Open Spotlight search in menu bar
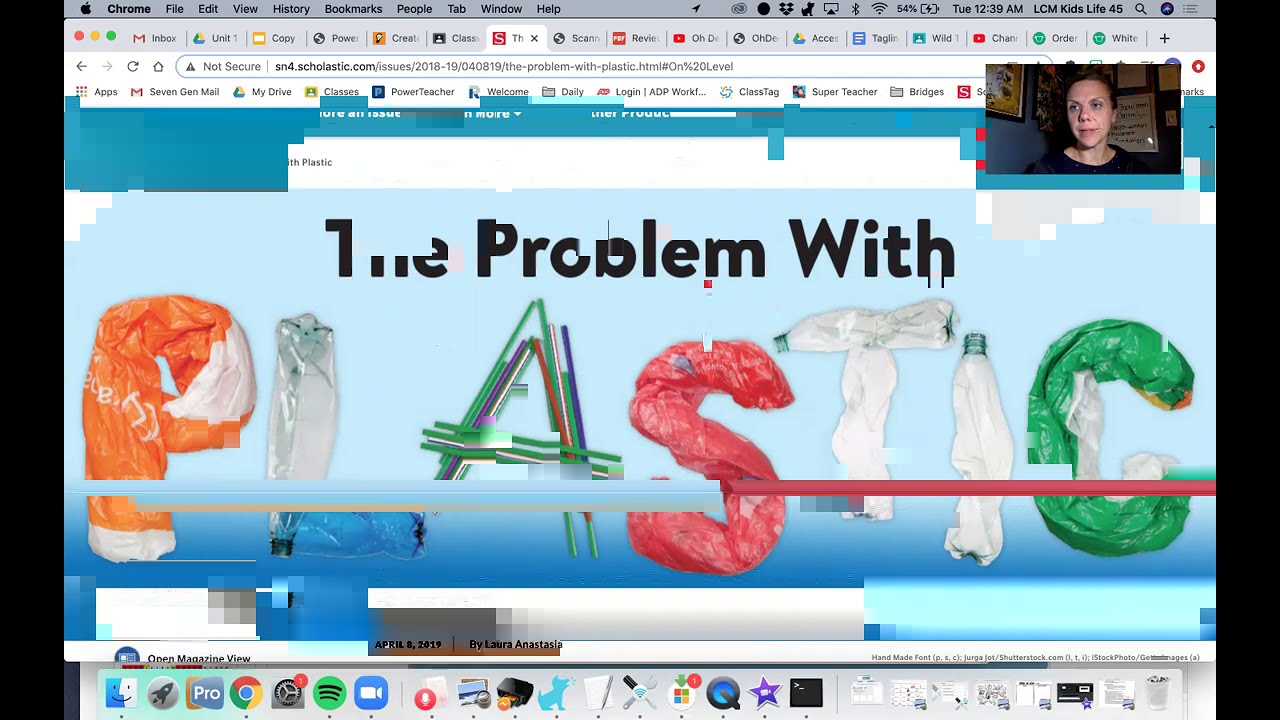 (x=1141, y=9)
